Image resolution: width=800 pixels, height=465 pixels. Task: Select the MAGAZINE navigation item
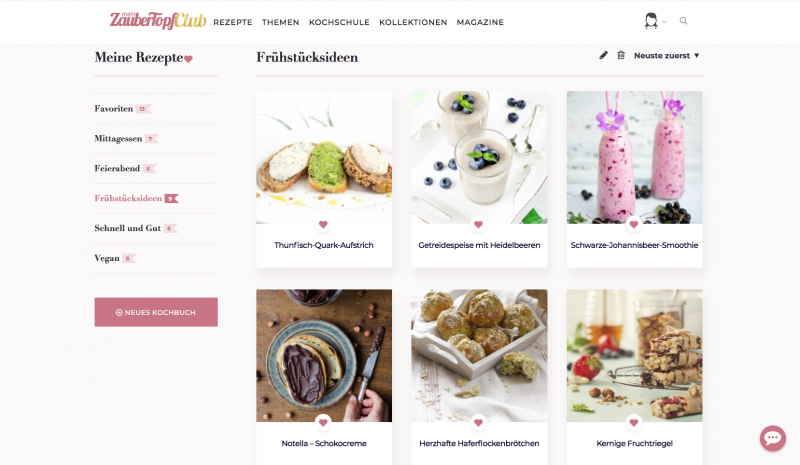point(480,22)
